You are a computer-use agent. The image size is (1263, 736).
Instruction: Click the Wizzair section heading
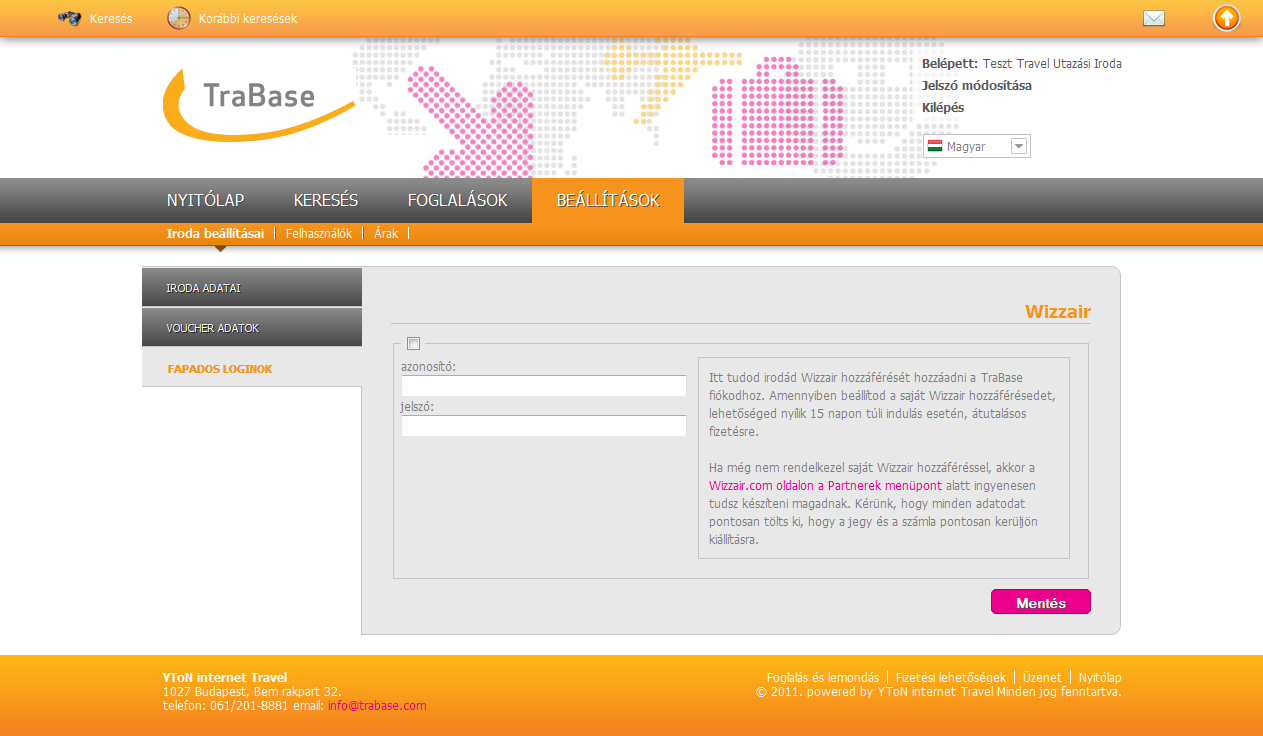pos(1058,312)
